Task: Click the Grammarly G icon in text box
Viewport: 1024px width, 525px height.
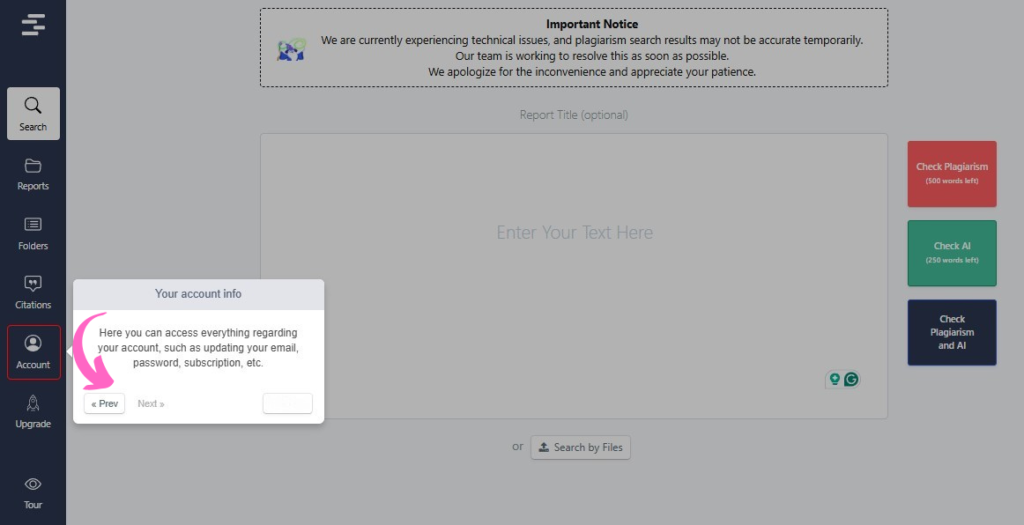Action: tap(851, 379)
